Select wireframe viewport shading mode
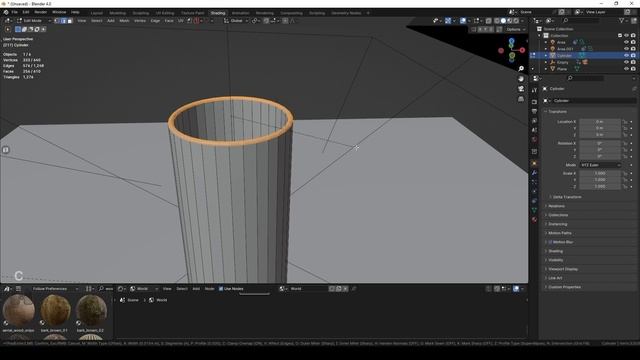Viewport: 640px width, 360px height. tap(497, 20)
